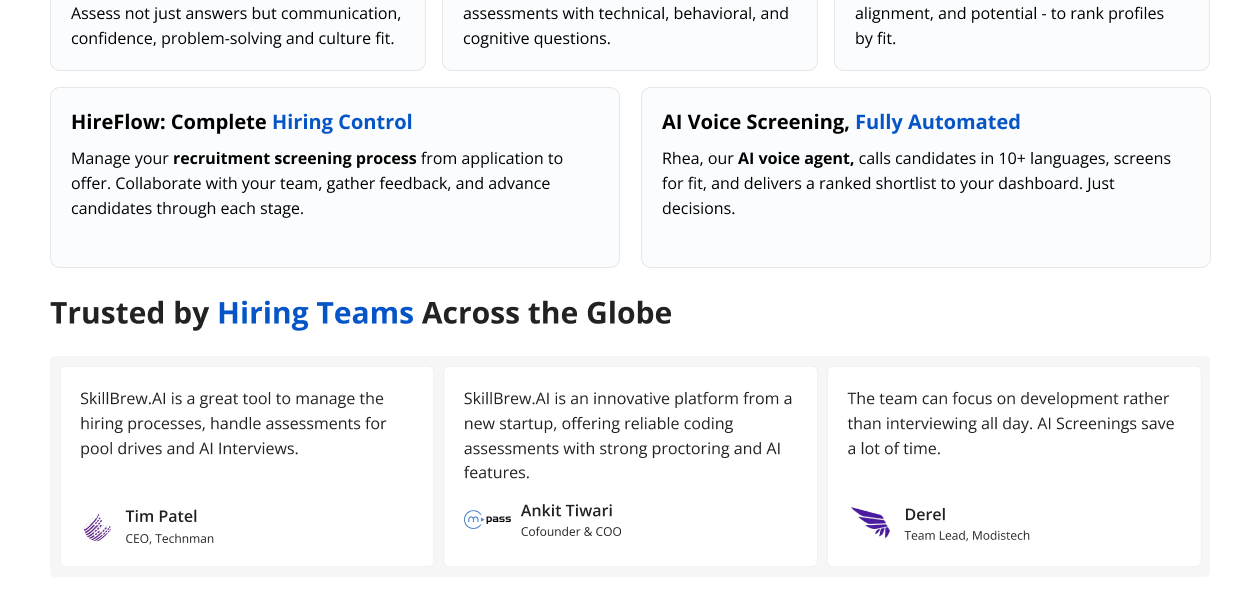Image resolution: width=1260 pixels, height=600 pixels.
Task: Open the AI Voice Screening card
Action: coord(926,177)
